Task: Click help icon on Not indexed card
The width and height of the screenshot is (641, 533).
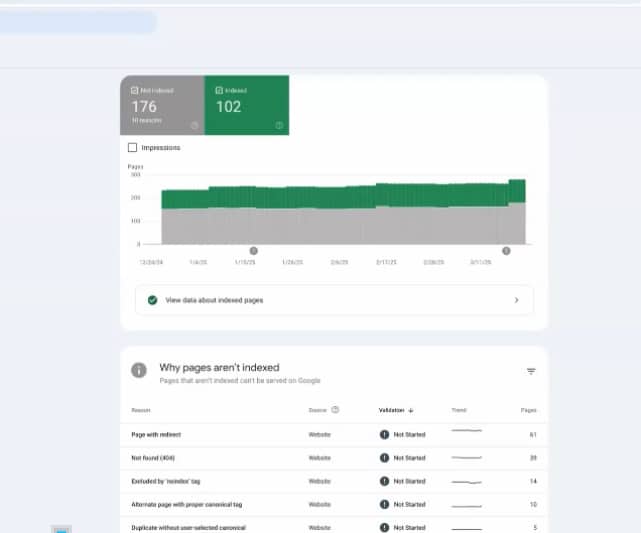Action: (x=194, y=126)
